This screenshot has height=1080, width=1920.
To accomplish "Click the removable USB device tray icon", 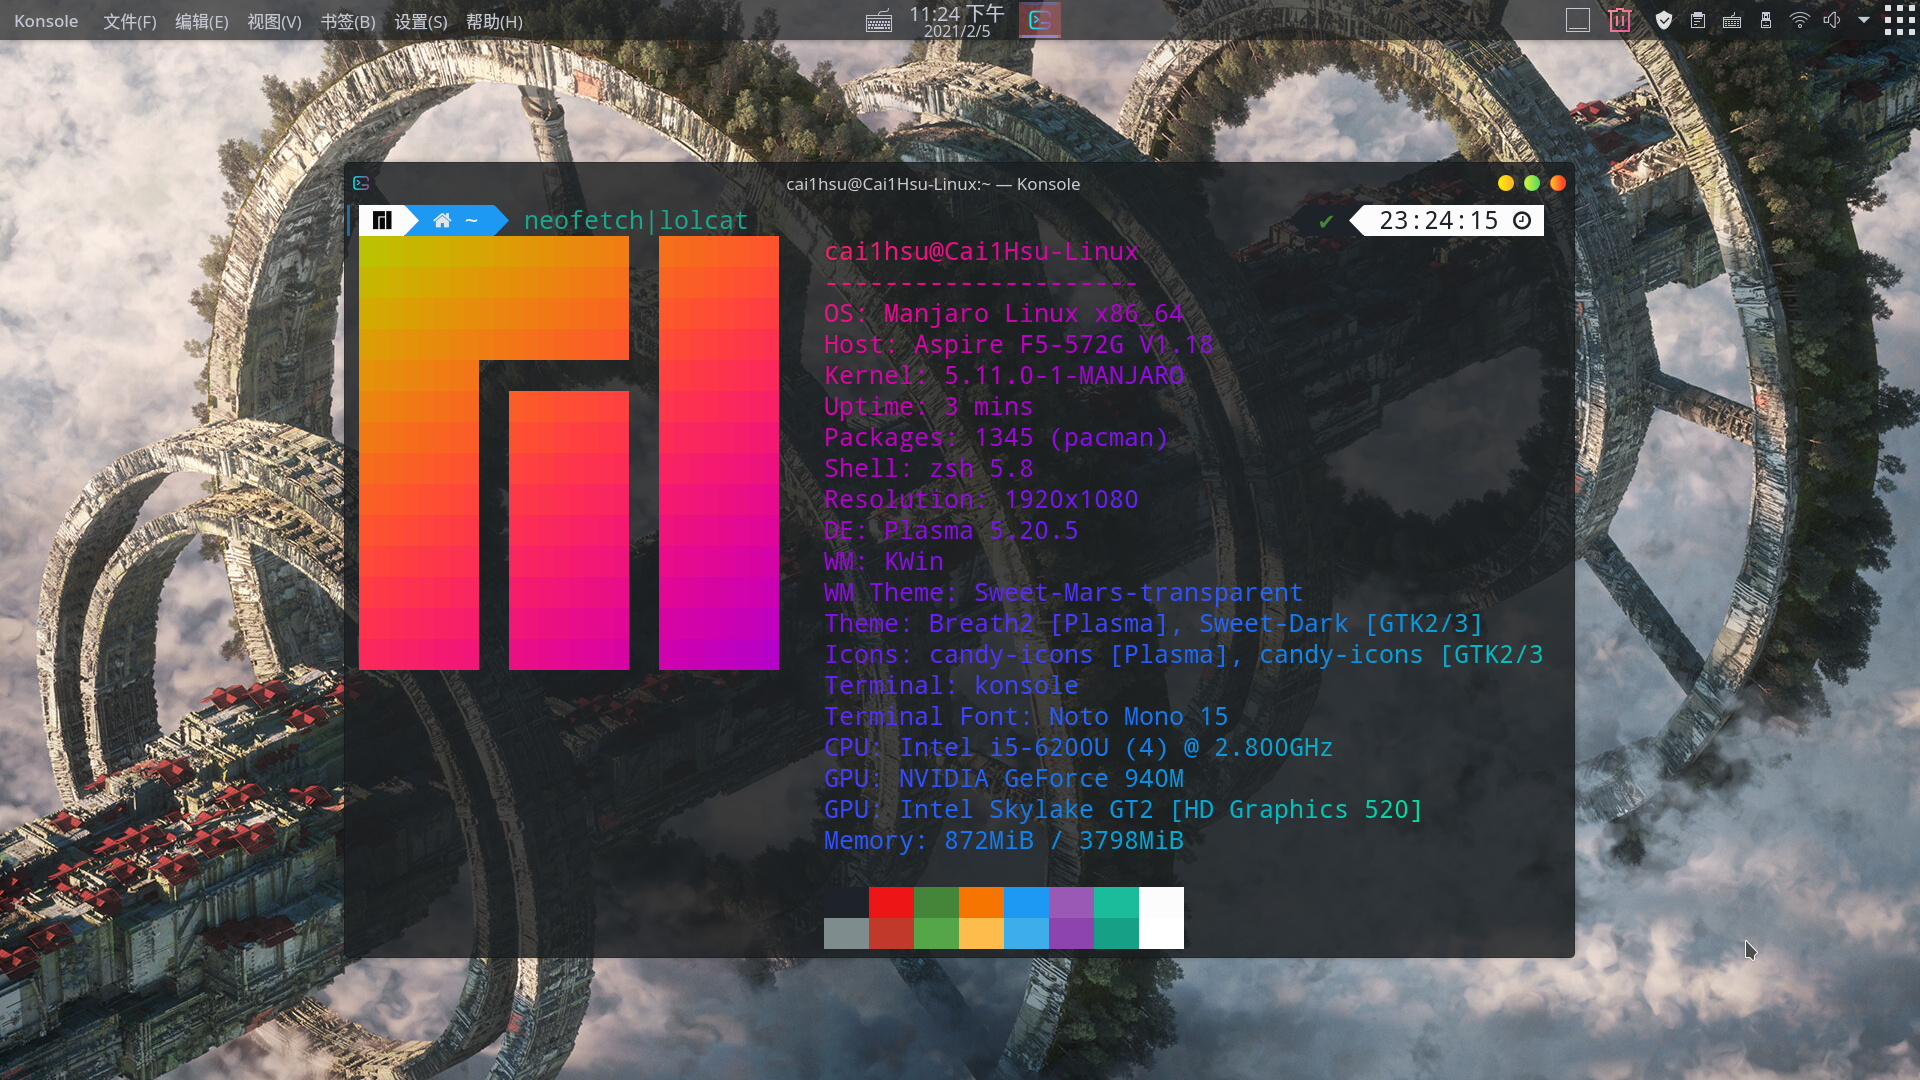I will pyautogui.click(x=1766, y=19).
